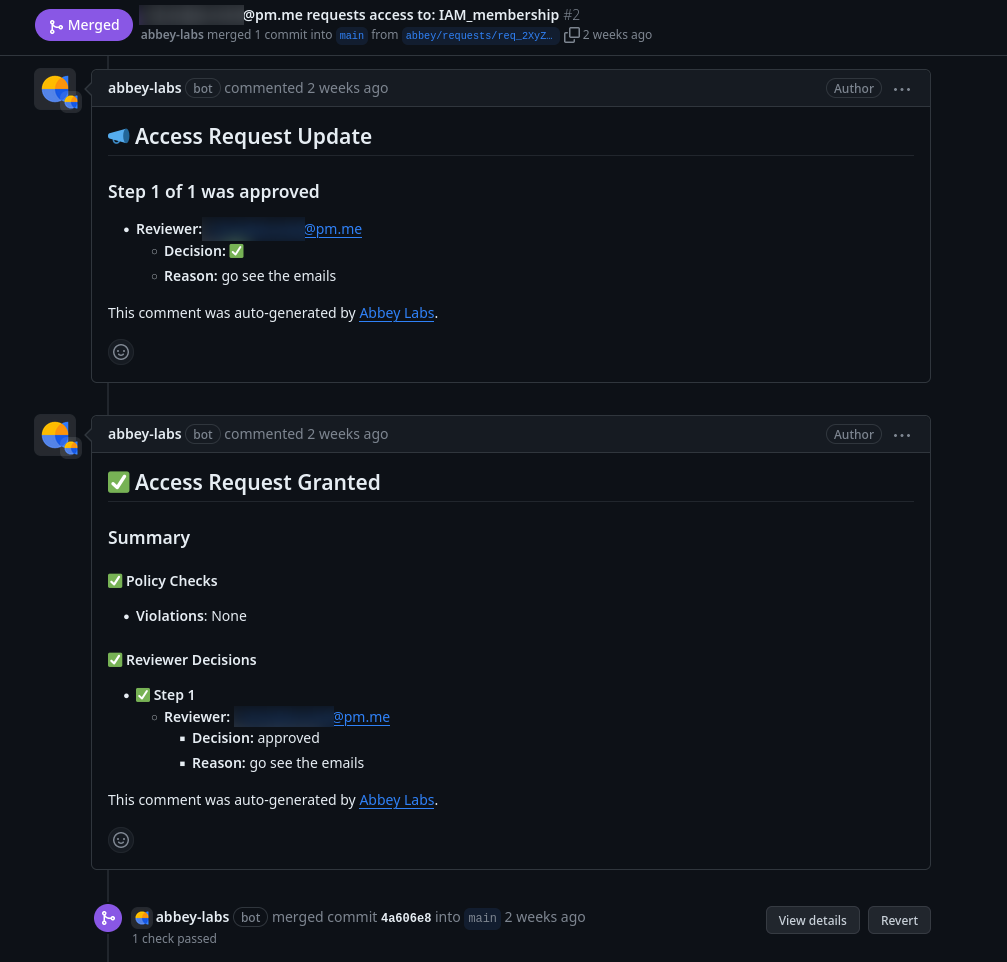The height and width of the screenshot is (962, 1007).
Task: Open options menu on Access Request Granted comment
Action: tap(902, 435)
